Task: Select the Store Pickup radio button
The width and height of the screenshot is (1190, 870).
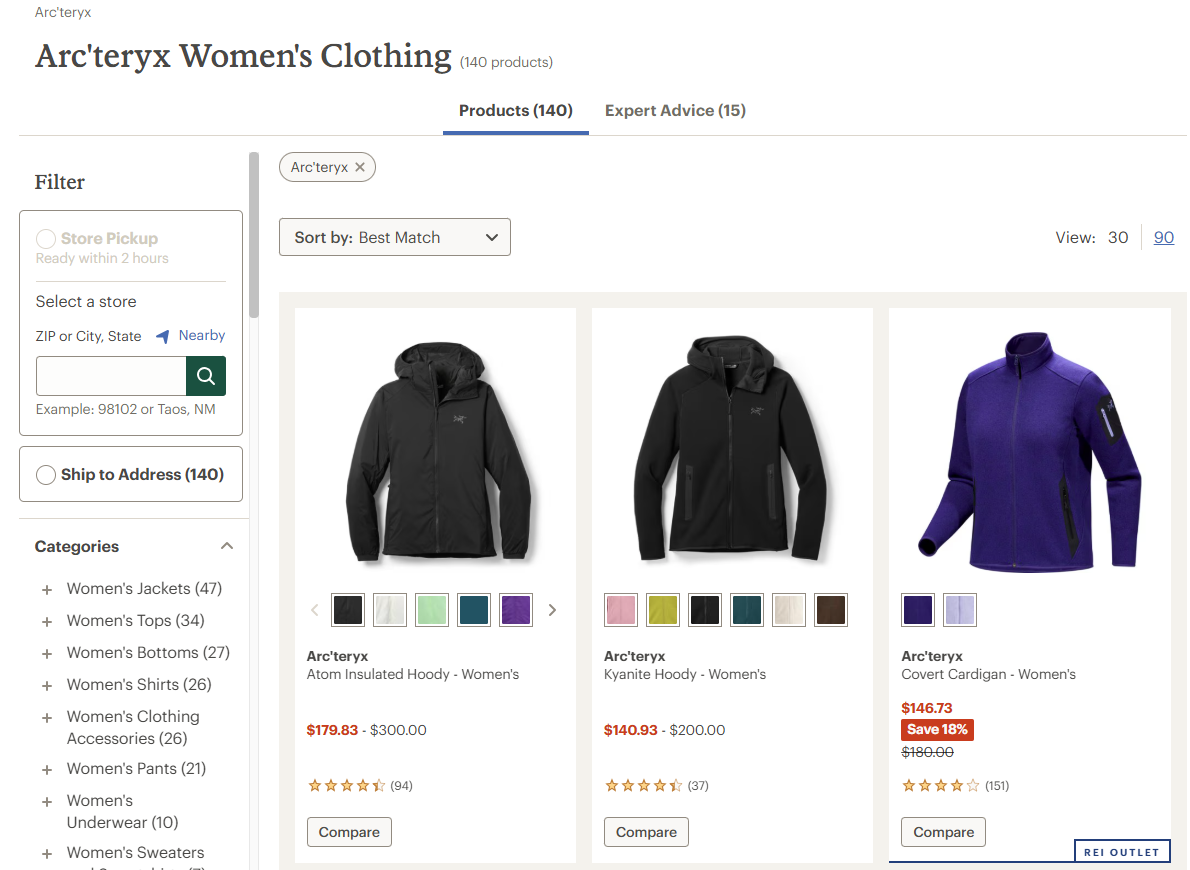Action: [46, 239]
